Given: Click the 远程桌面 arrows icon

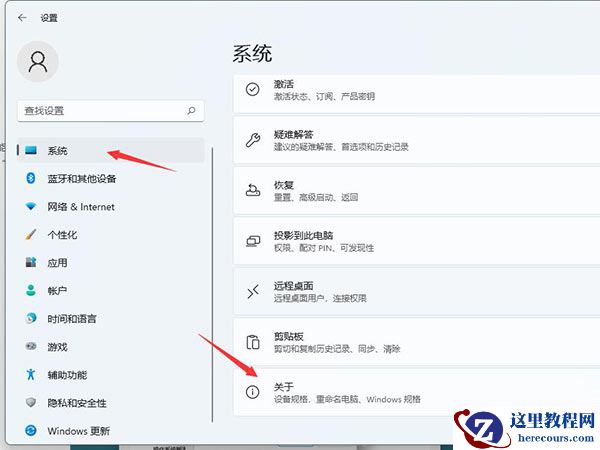Looking at the screenshot, I should click(253, 292).
